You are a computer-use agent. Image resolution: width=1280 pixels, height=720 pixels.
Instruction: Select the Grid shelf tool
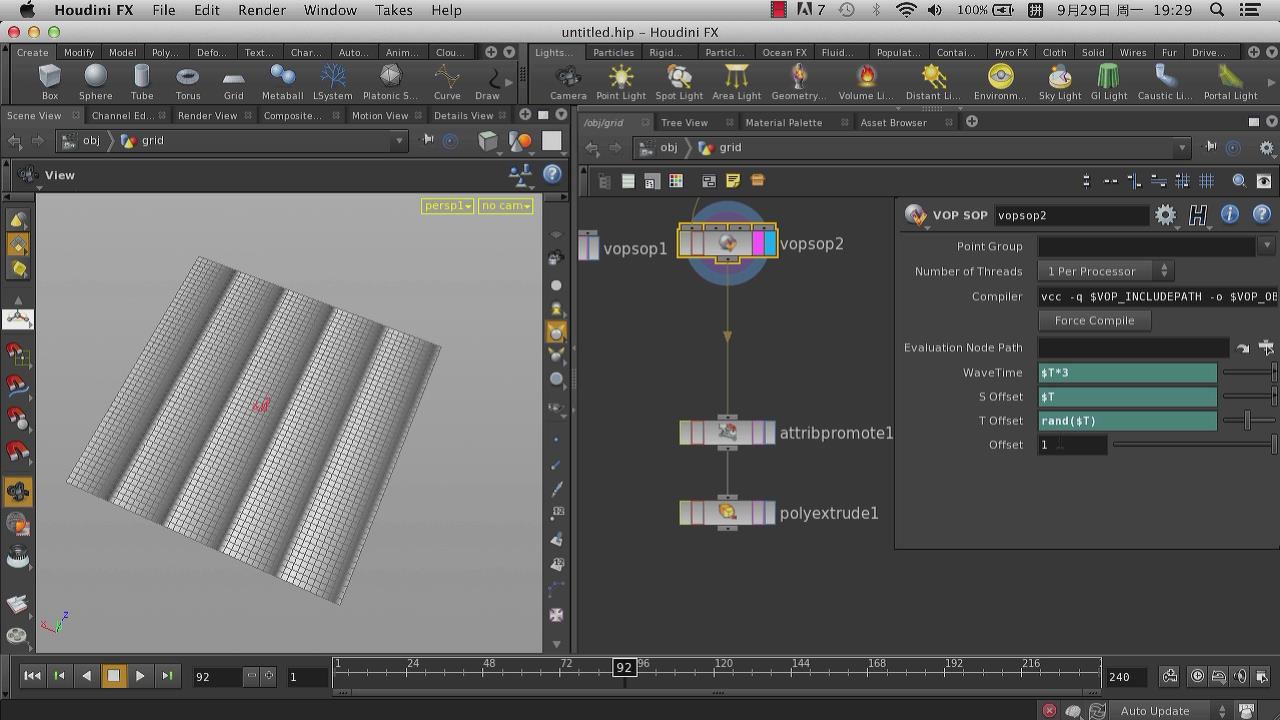click(x=233, y=82)
